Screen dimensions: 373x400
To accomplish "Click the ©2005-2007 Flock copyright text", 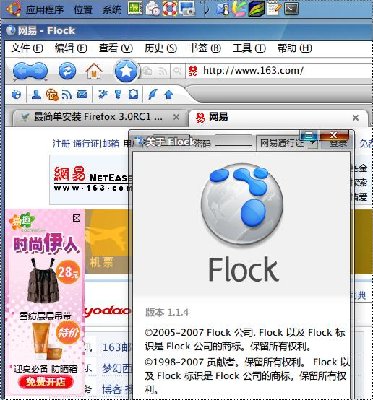I will click(x=245, y=340).
